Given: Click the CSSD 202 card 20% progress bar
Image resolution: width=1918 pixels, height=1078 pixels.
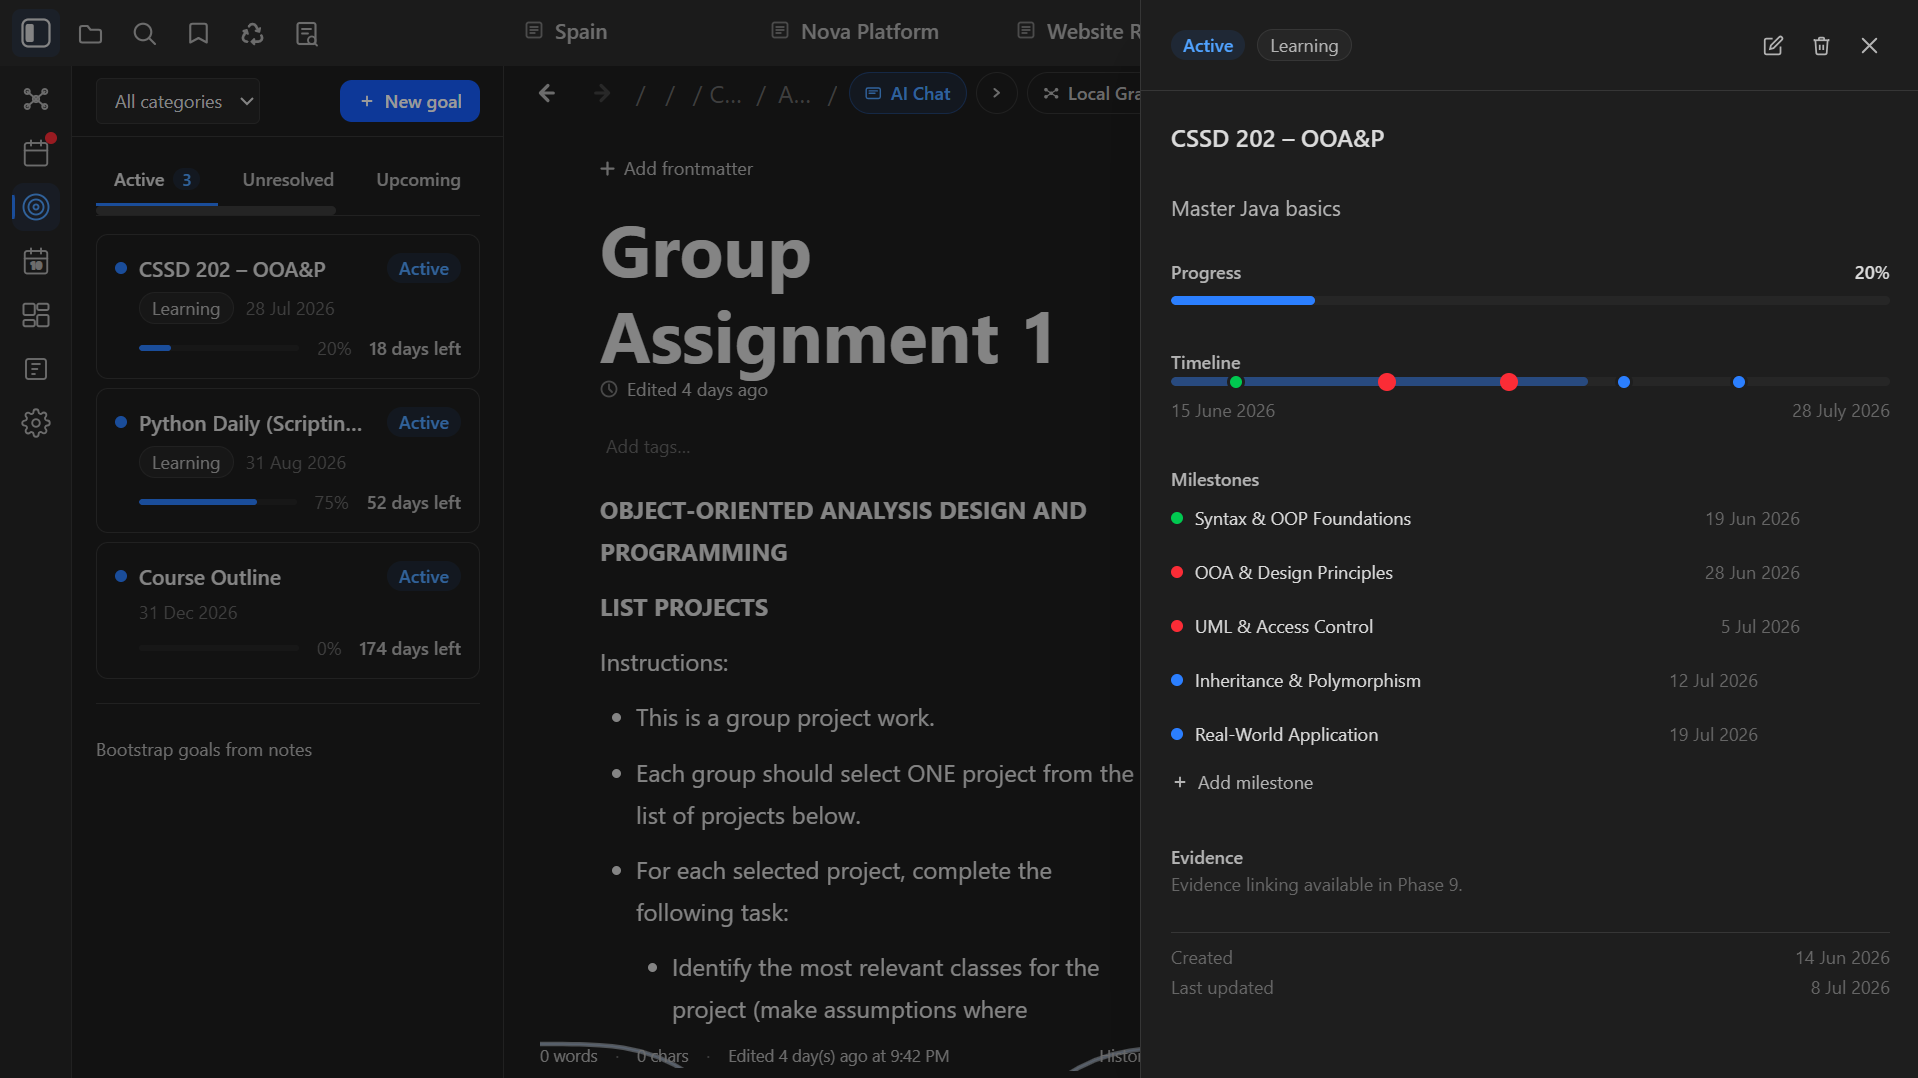Looking at the screenshot, I should pyautogui.click(x=219, y=348).
